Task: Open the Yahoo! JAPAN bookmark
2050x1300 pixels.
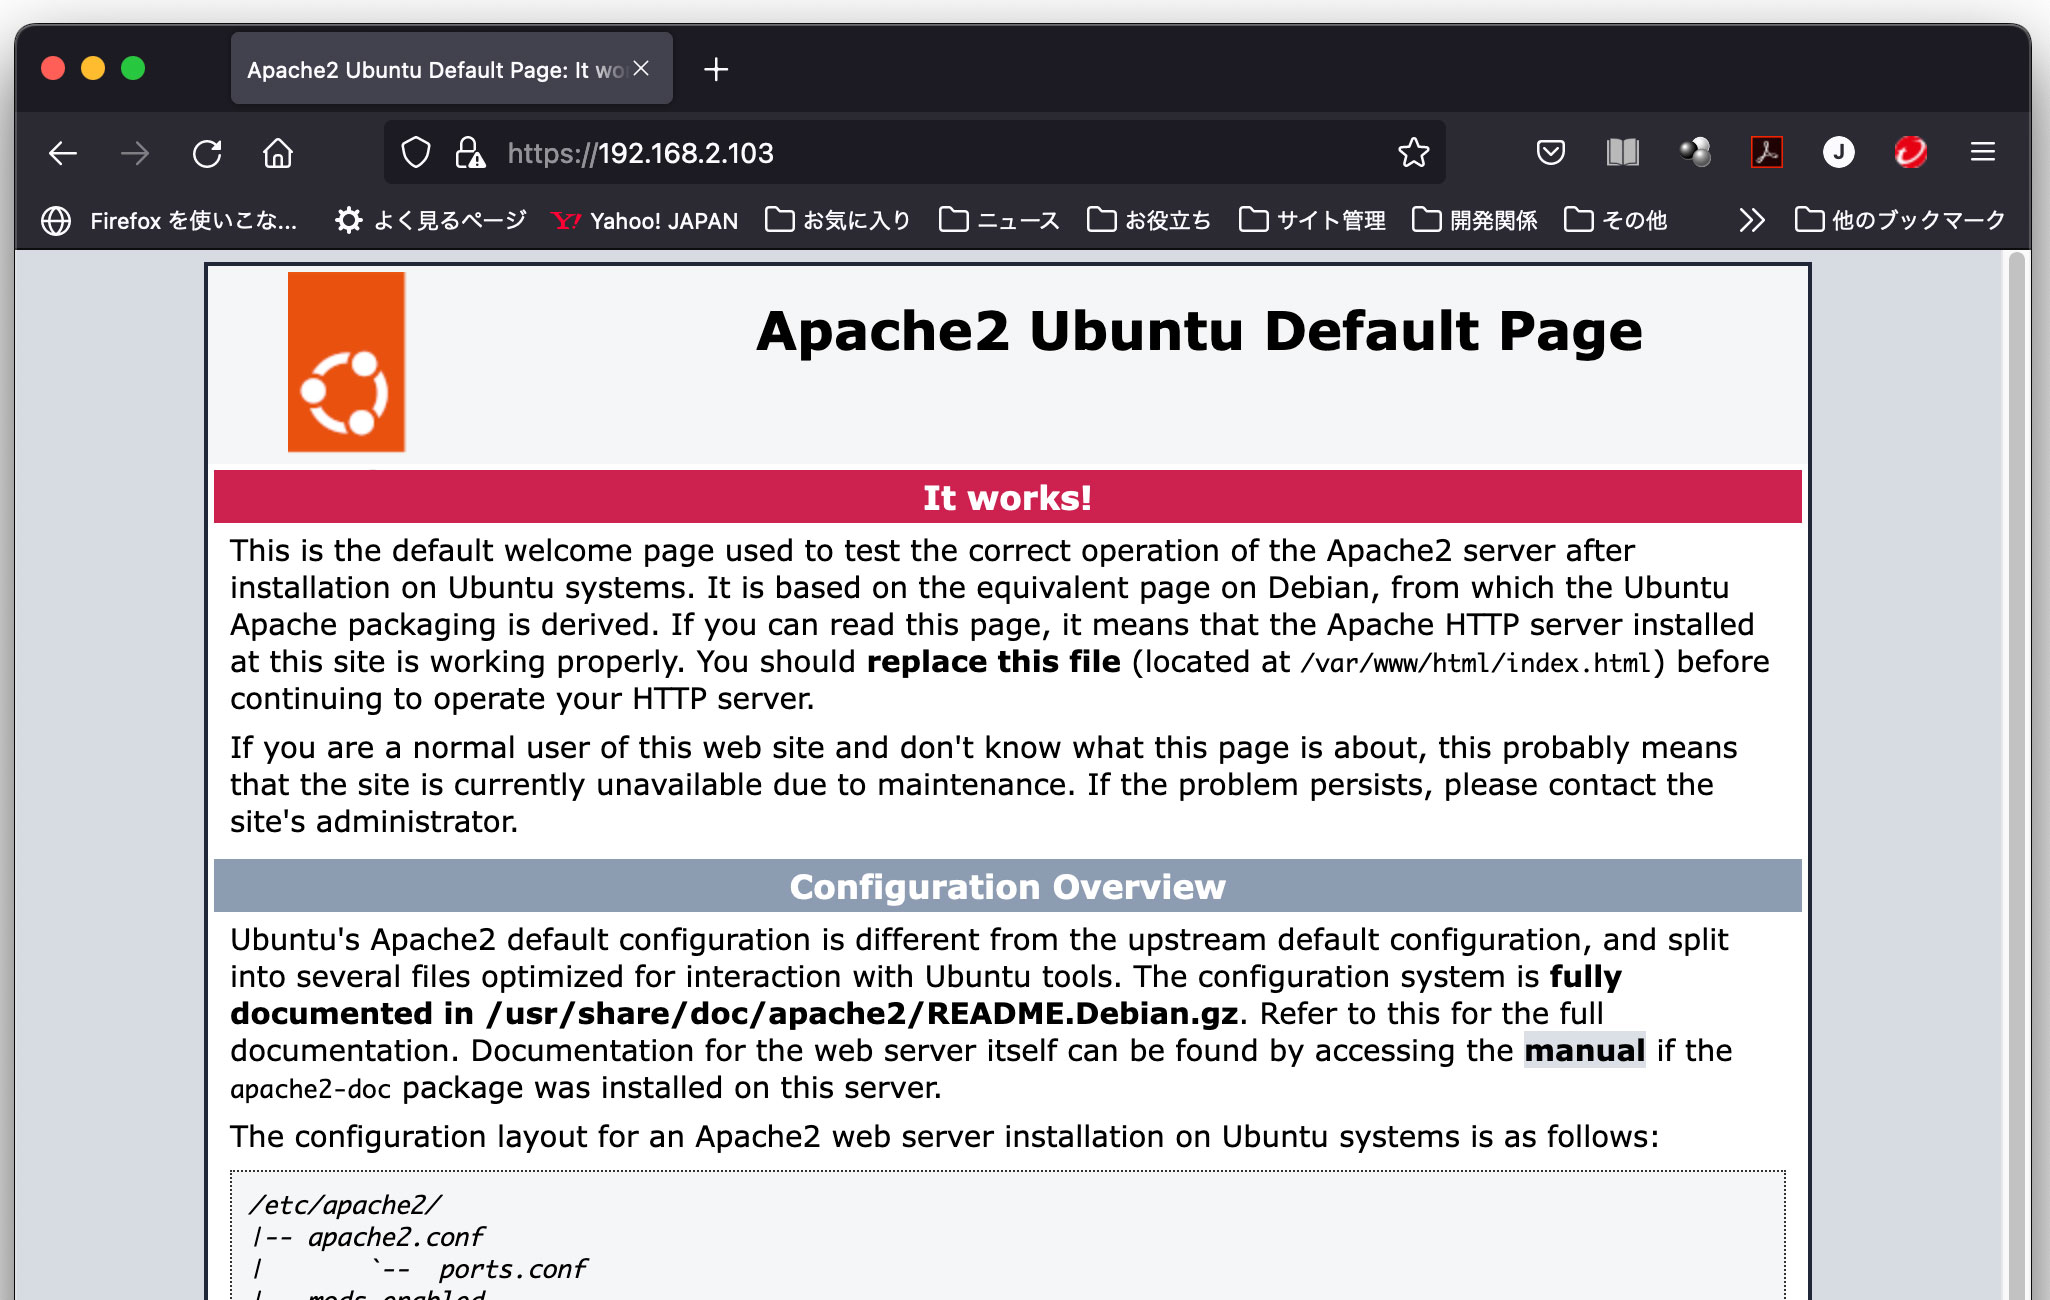Action: point(645,220)
